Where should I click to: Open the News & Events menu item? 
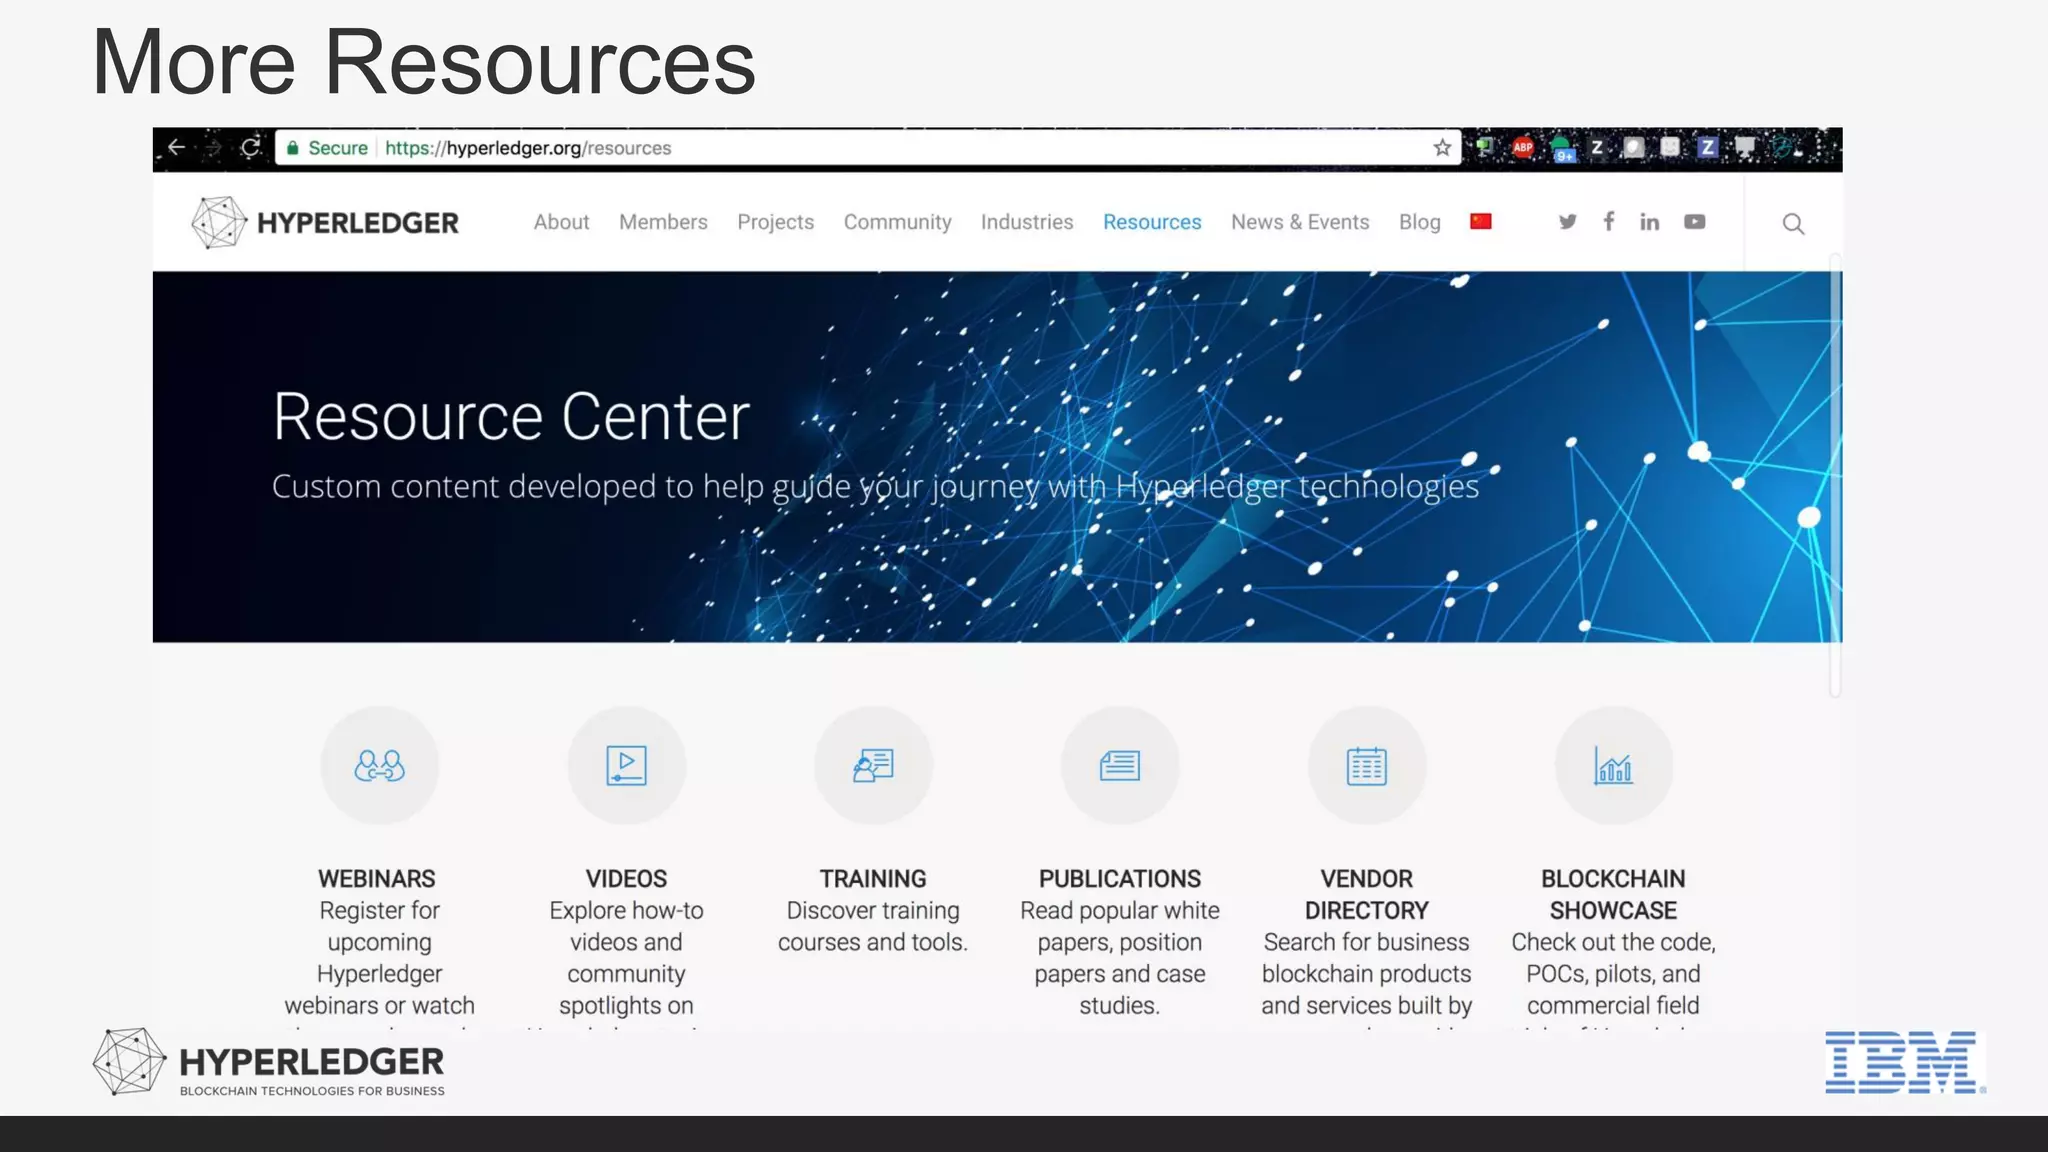pos(1300,222)
